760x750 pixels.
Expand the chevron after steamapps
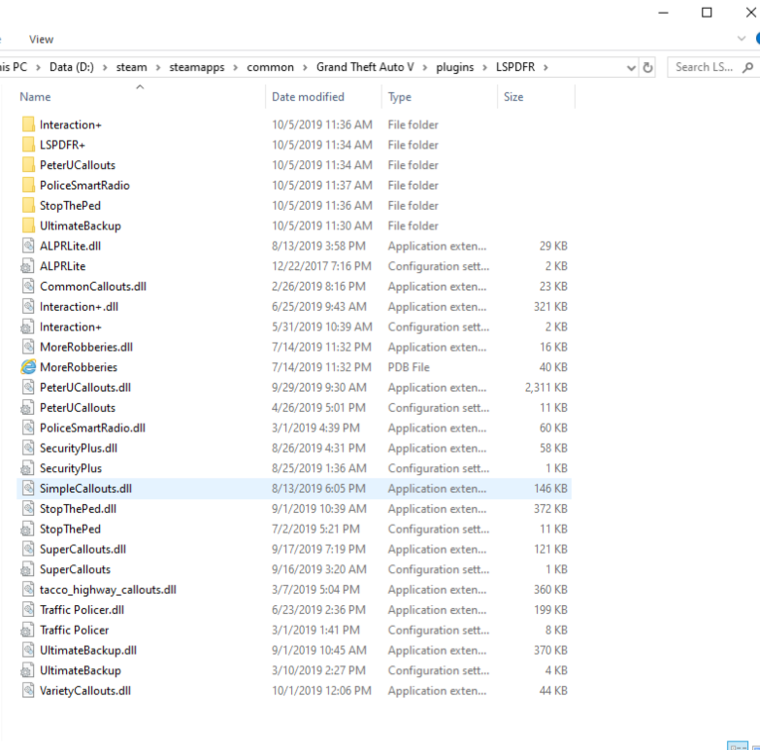tap(235, 67)
